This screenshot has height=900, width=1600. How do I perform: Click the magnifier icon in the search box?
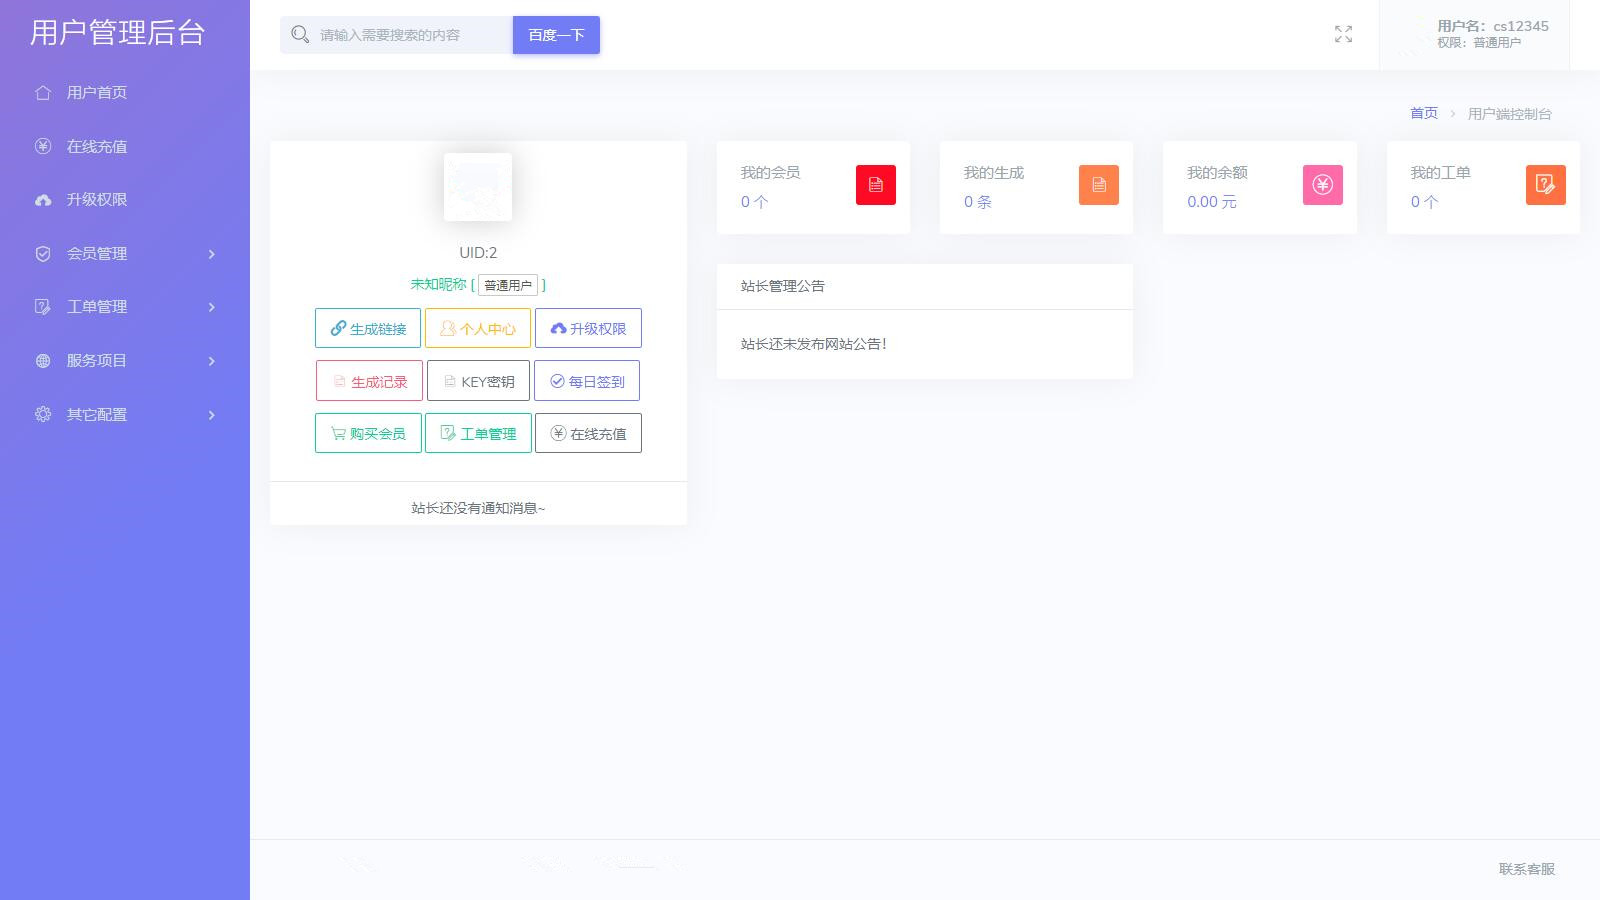pos(299,35)
